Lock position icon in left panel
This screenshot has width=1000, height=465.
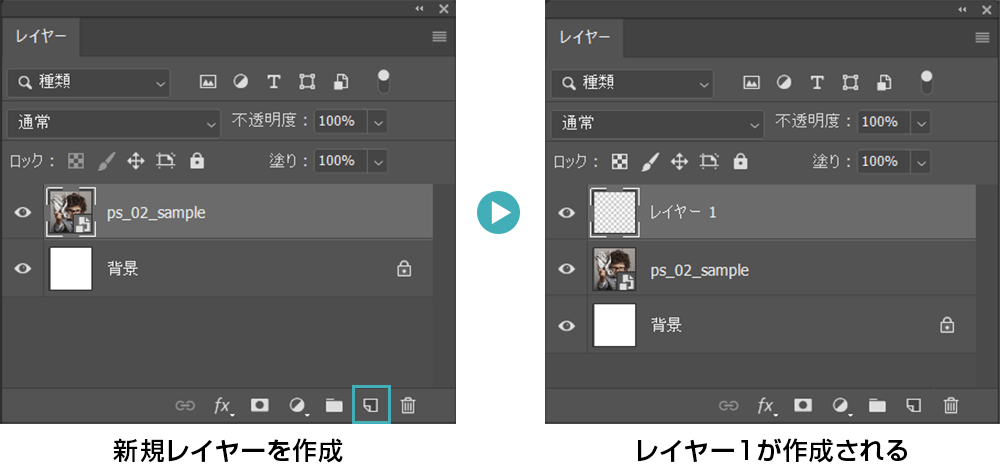point(135,161)
